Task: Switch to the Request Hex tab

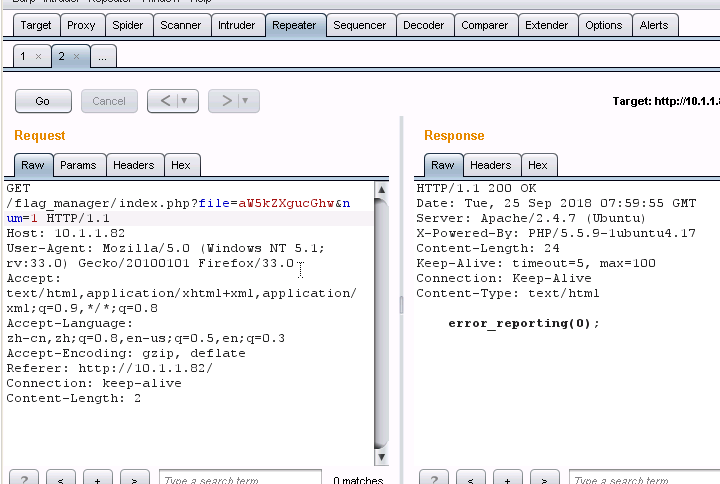Action: [181, 165]
